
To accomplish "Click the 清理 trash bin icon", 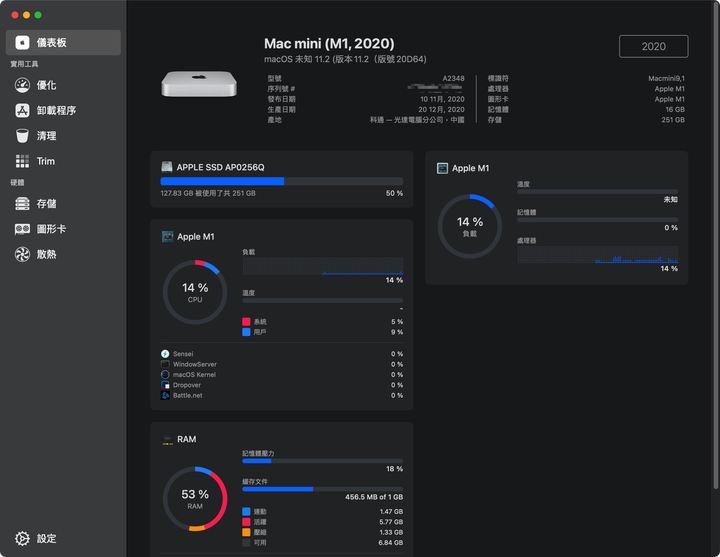I will coord(22,136).
